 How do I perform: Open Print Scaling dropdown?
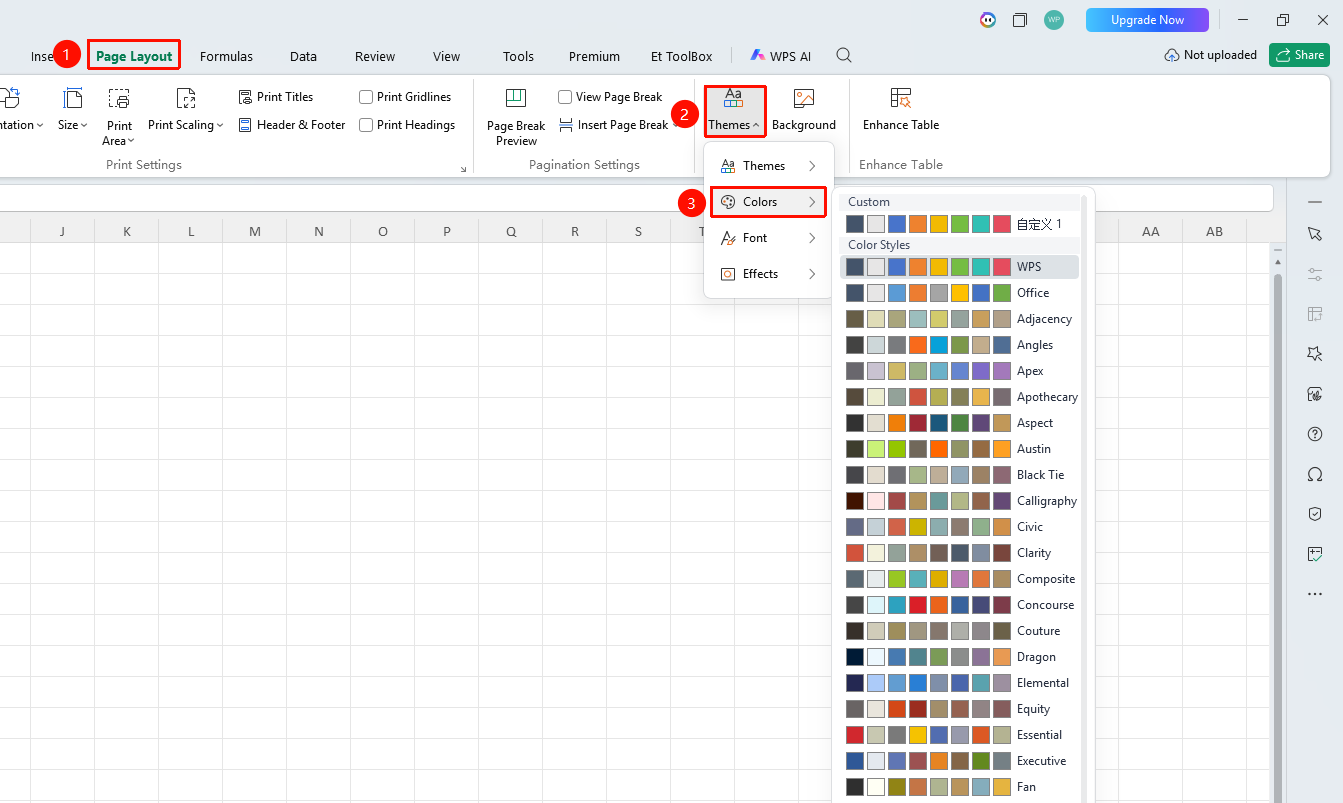[x=186, y=110]
